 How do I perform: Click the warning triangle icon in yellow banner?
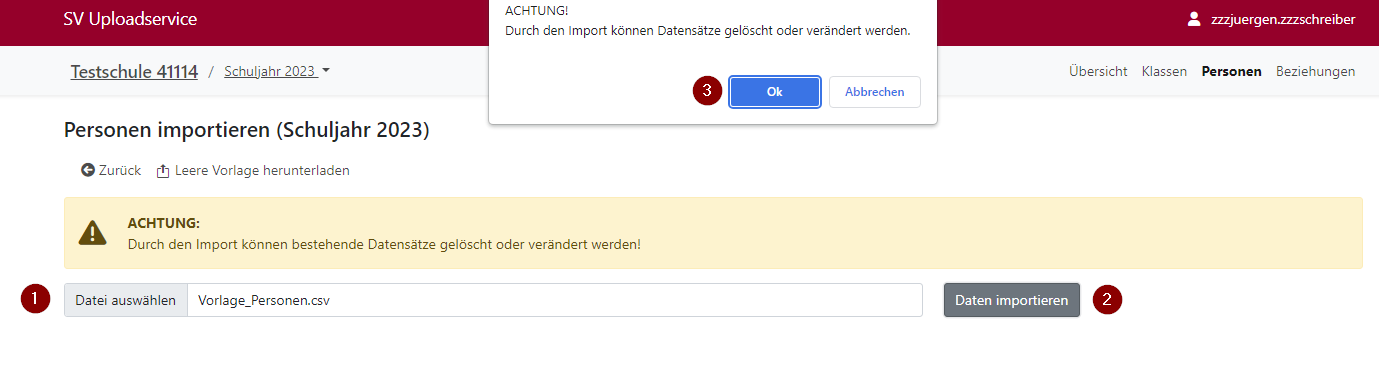[x=93, y=233]
